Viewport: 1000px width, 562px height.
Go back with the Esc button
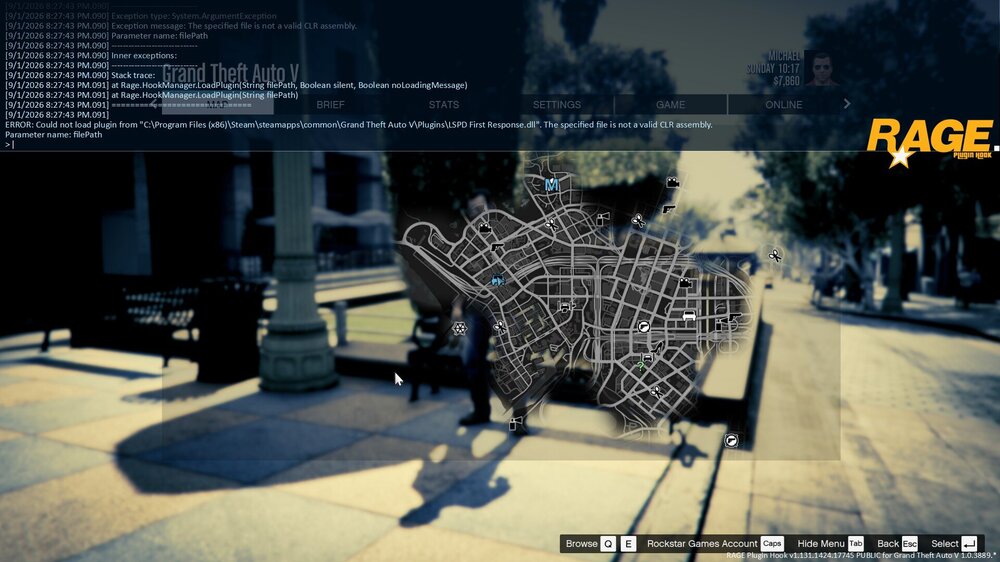910,544
